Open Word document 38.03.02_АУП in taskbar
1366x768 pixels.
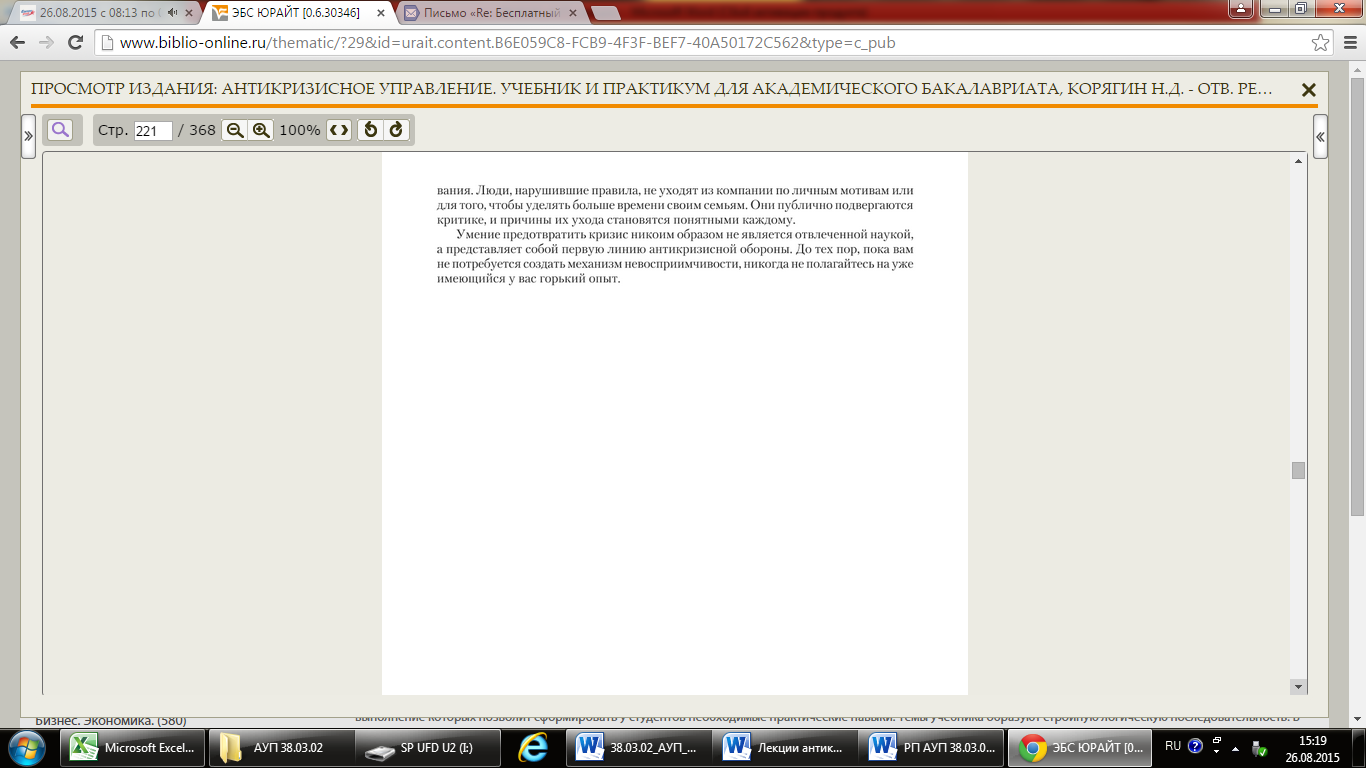tap(640, 747)
